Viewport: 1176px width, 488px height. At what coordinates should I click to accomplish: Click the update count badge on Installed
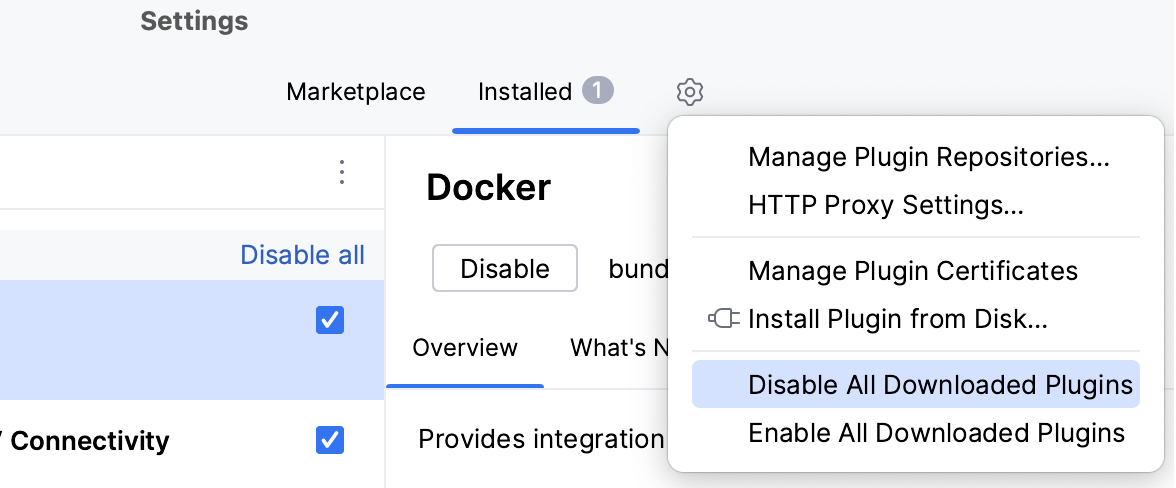coord(597,91)
